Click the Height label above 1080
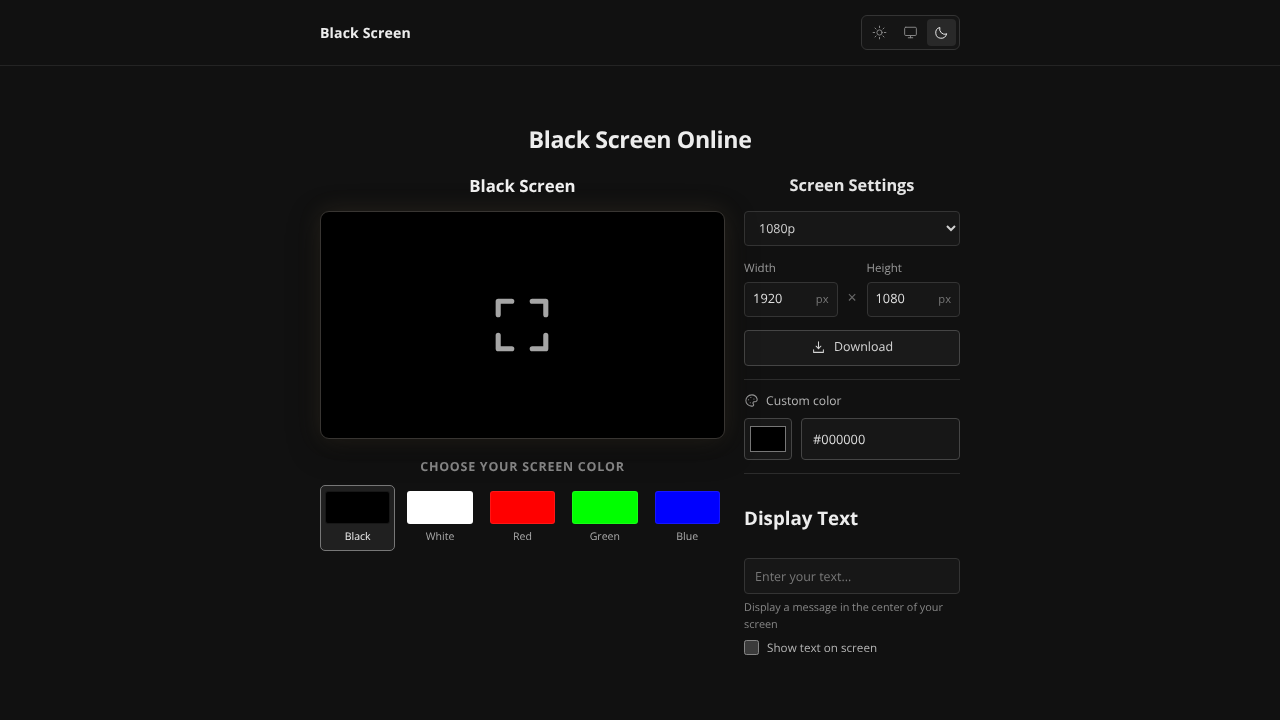The image size is (1280, 720). 884,268
